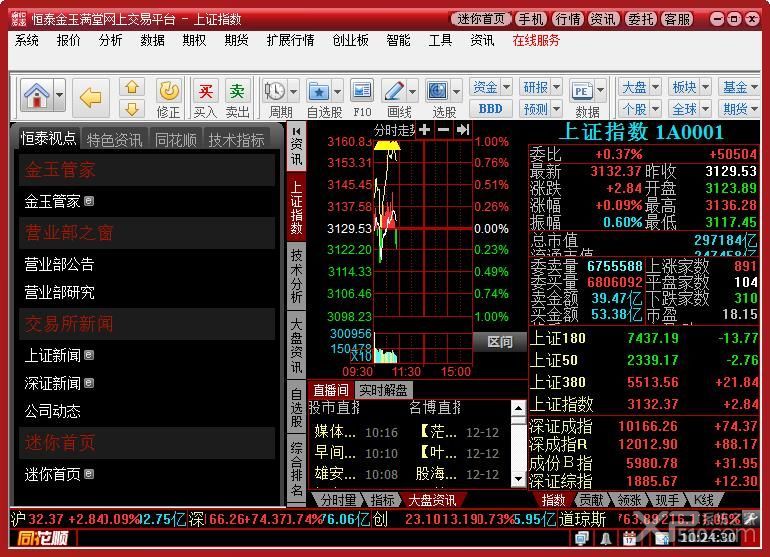Select the 技术分析 side tab
This screenshot has height=557, width=770.
click(x=296, y=276)
